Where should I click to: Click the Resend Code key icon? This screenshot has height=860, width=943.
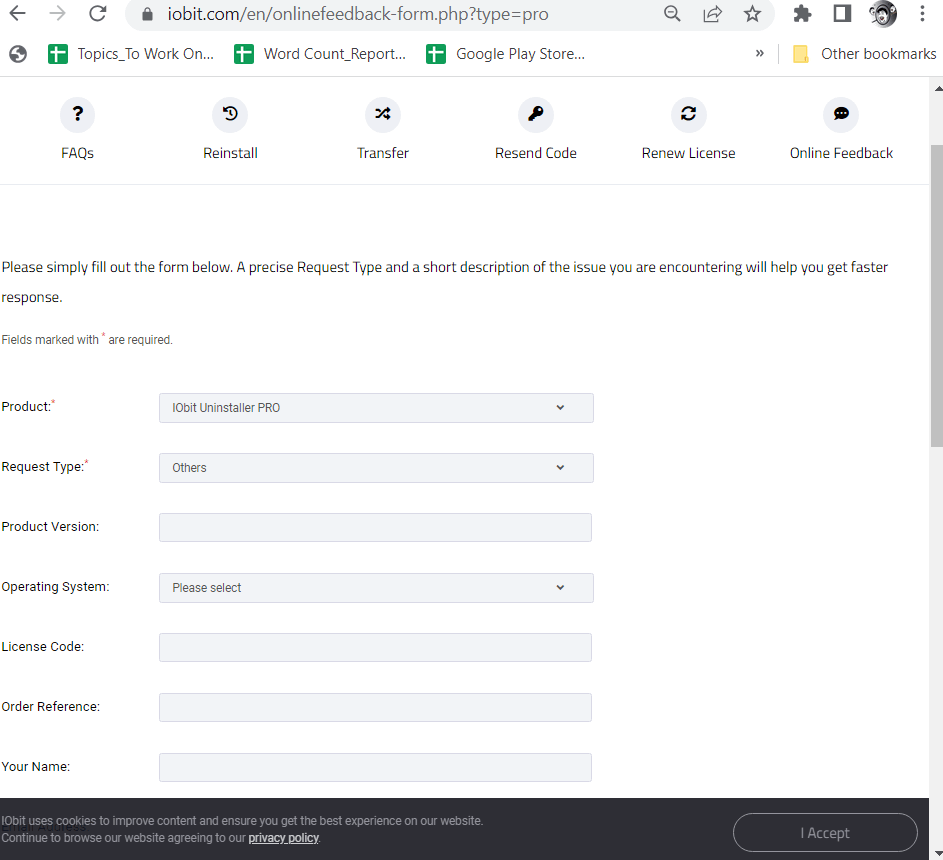click(536, 114)
